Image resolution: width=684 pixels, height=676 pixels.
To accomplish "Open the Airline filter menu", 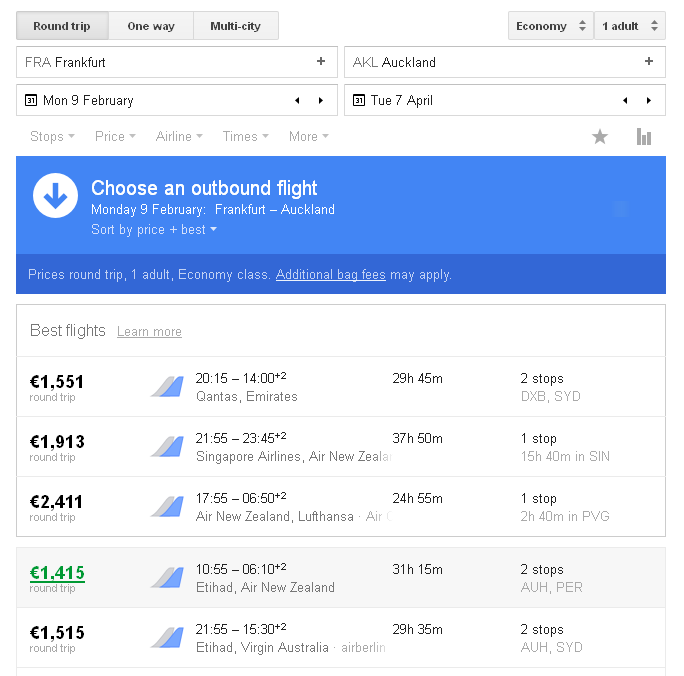I will tap(179, 137).
